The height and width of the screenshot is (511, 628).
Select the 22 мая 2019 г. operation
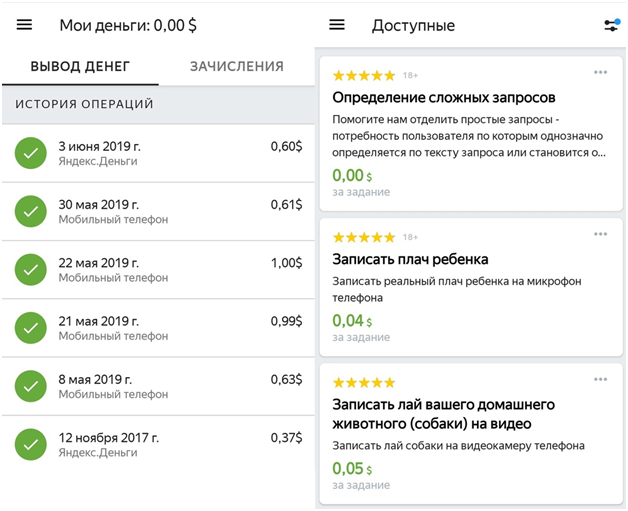click(158, 270)
